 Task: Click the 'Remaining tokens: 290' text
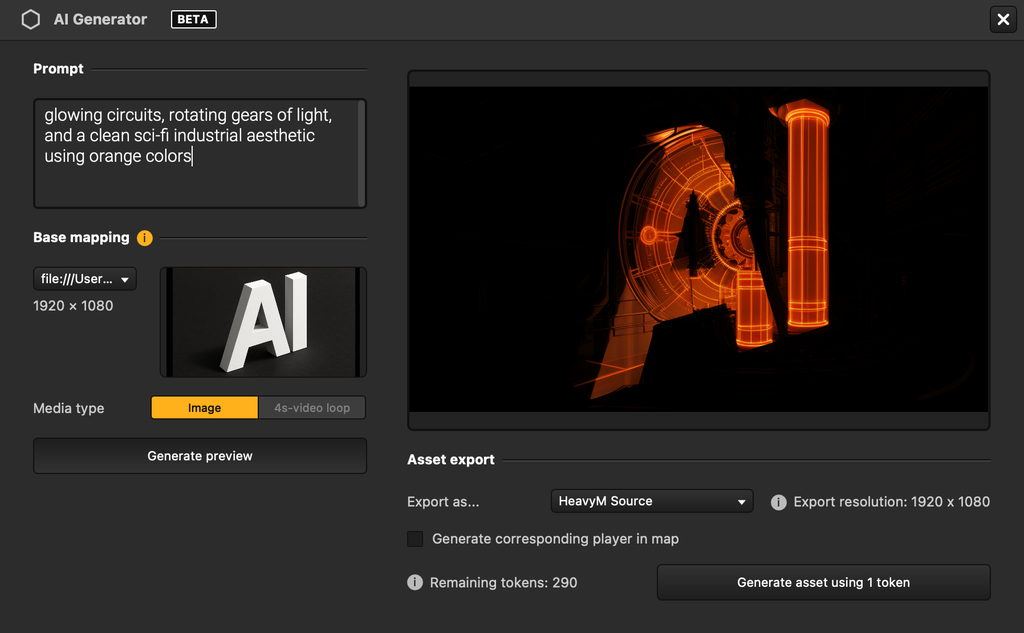coord(504,583)
